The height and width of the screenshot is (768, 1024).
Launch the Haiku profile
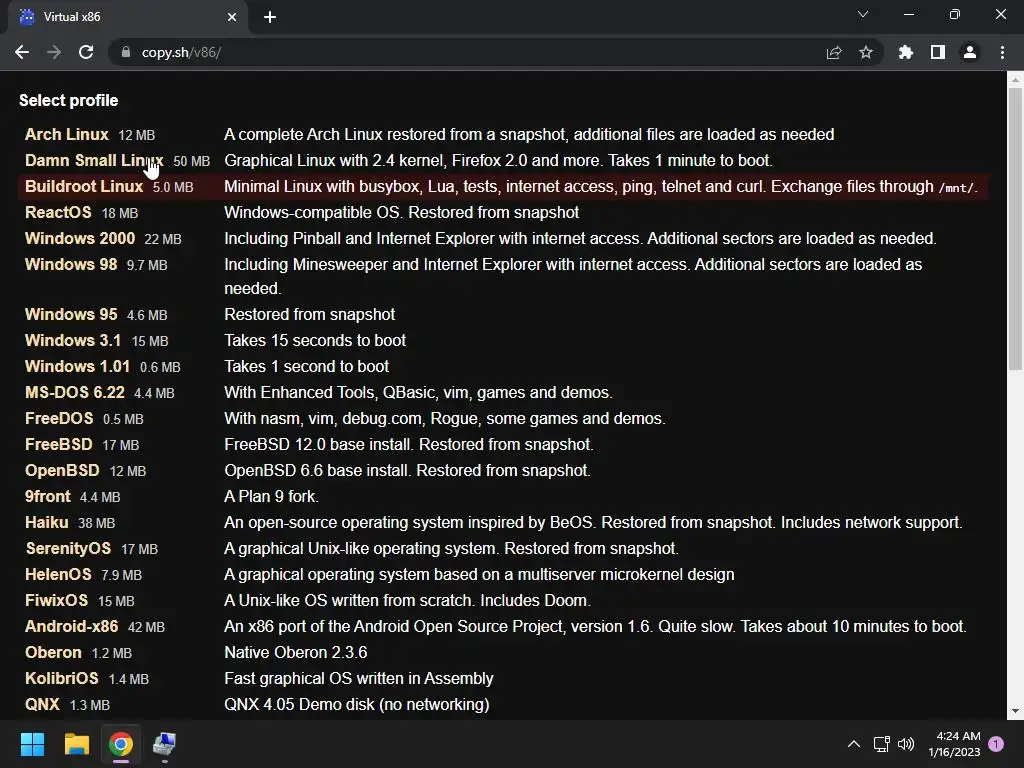tap(46, 523)
